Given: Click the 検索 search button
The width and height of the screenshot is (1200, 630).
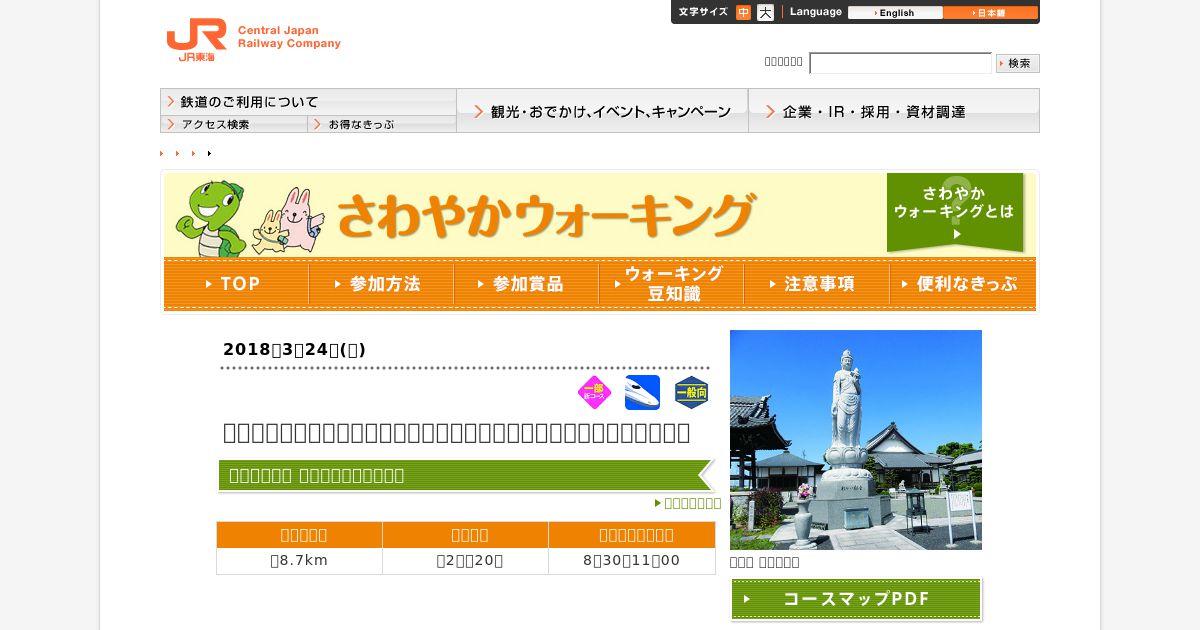Looking at the screenshot, I should 1018,63.
